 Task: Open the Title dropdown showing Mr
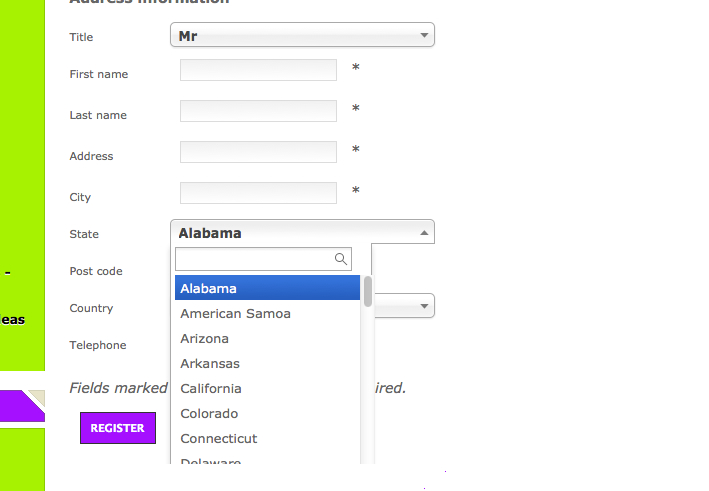(x=302, y=36)
